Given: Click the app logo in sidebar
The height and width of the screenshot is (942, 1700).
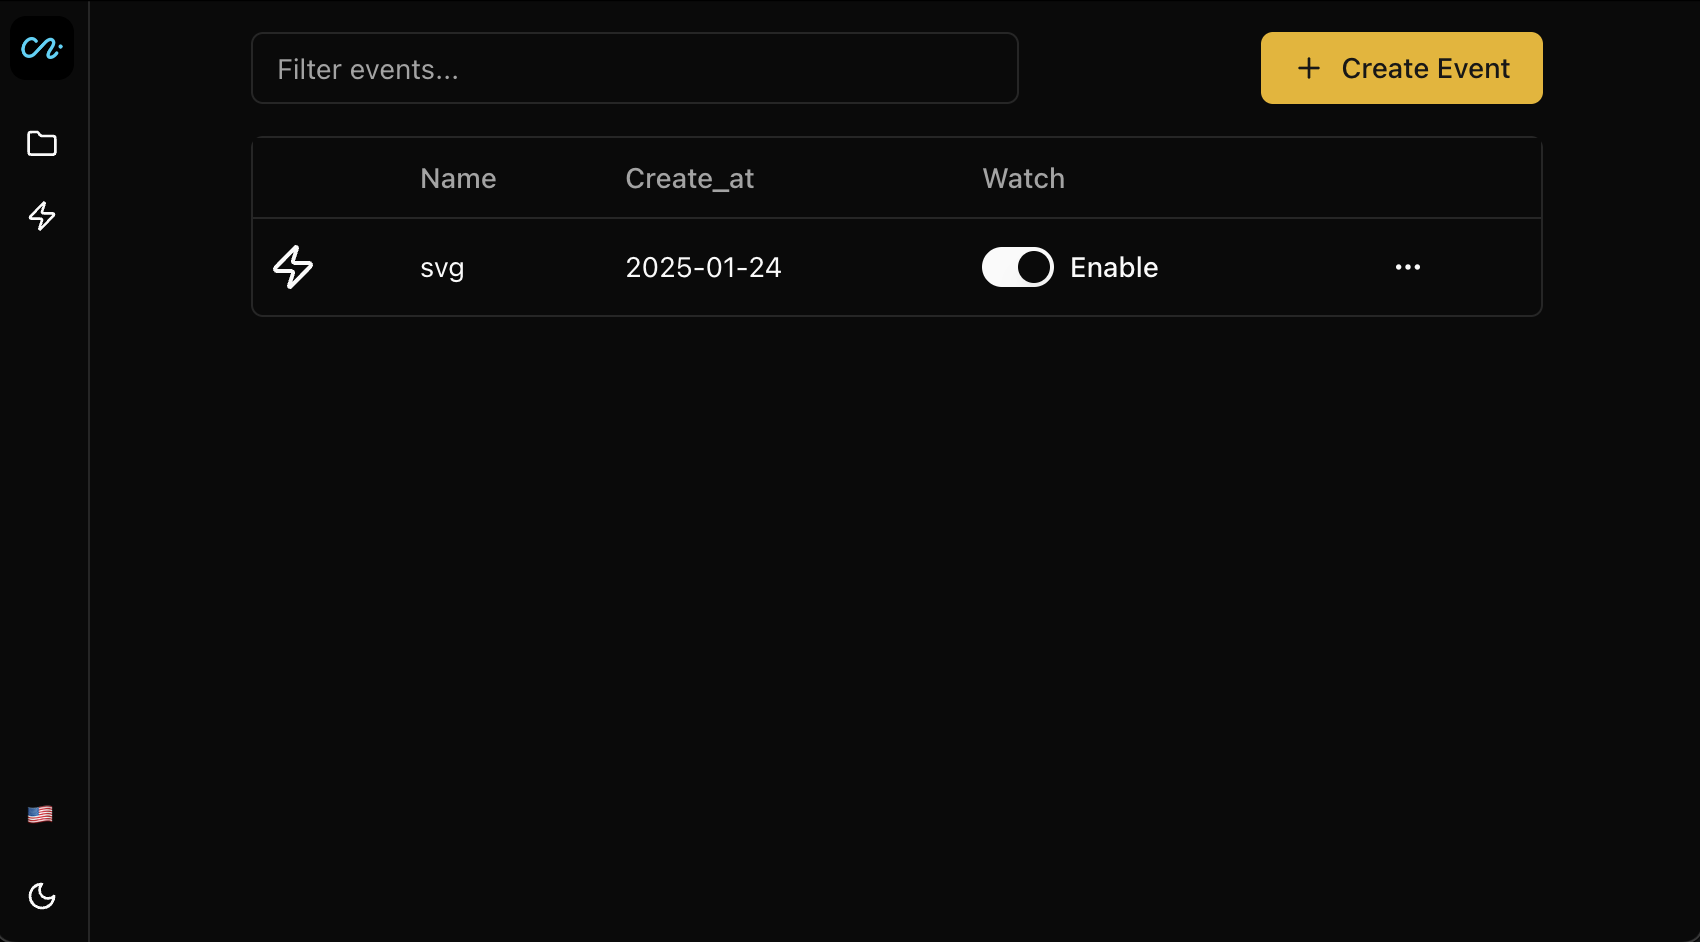Looking at the screenshot, I should tap(42, 48).
